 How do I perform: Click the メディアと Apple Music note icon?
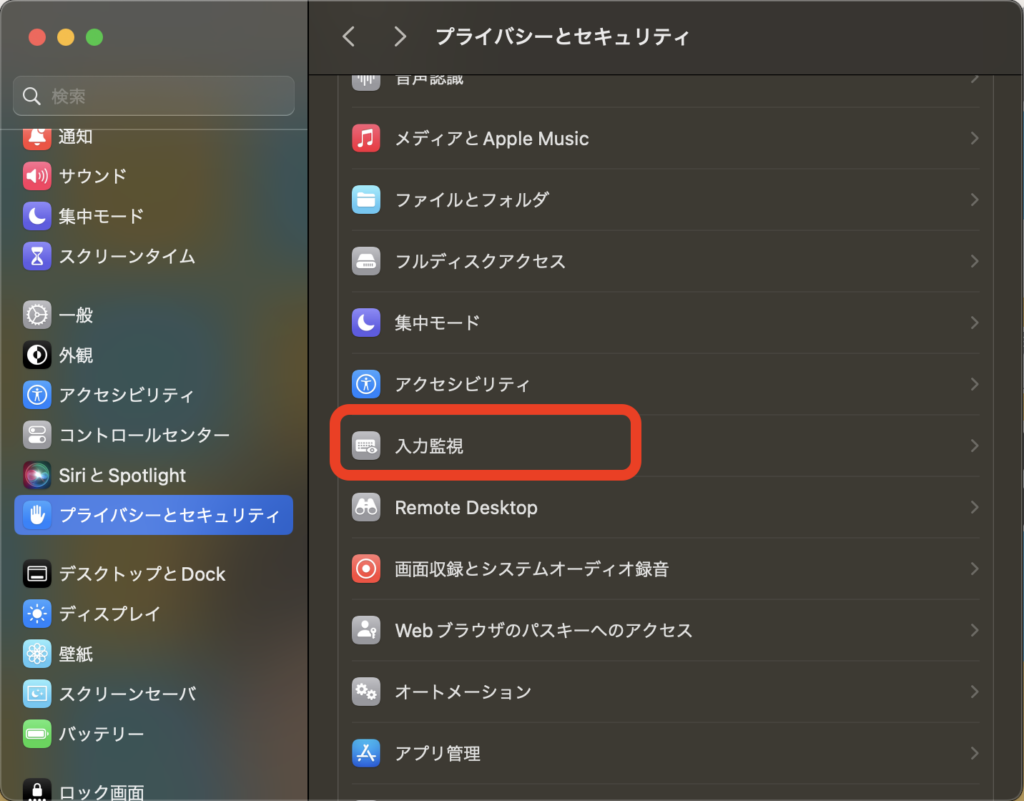click(x=366, y=138)
